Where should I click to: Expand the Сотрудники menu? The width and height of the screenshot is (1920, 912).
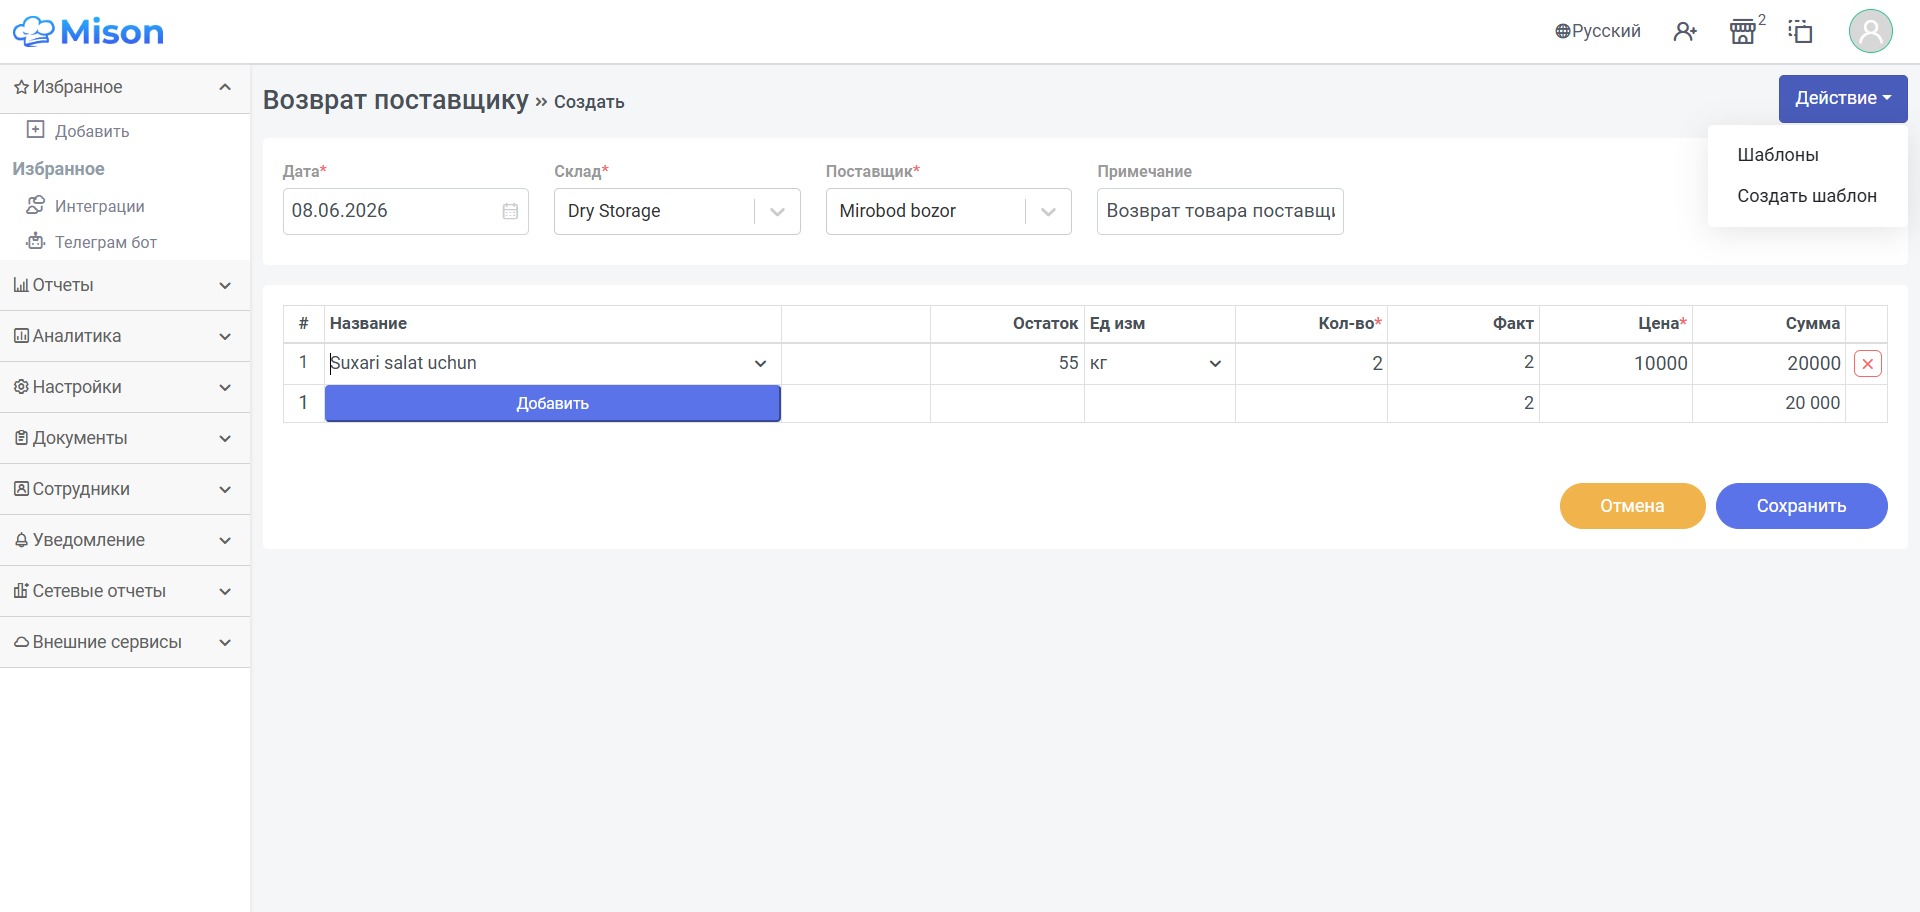click(125, 490)
